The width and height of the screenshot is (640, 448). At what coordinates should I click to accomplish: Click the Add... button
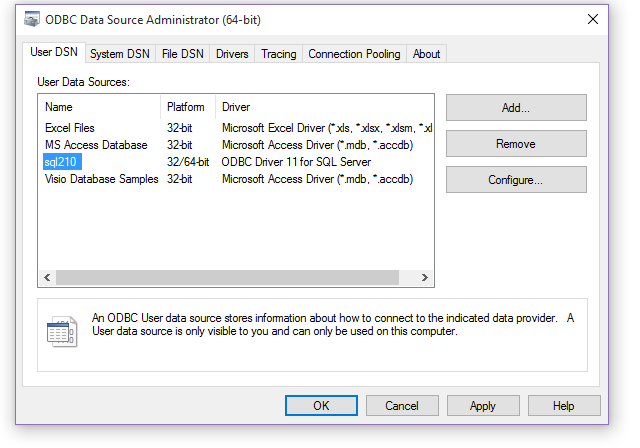pyautogui.click(x=516, y=108)
